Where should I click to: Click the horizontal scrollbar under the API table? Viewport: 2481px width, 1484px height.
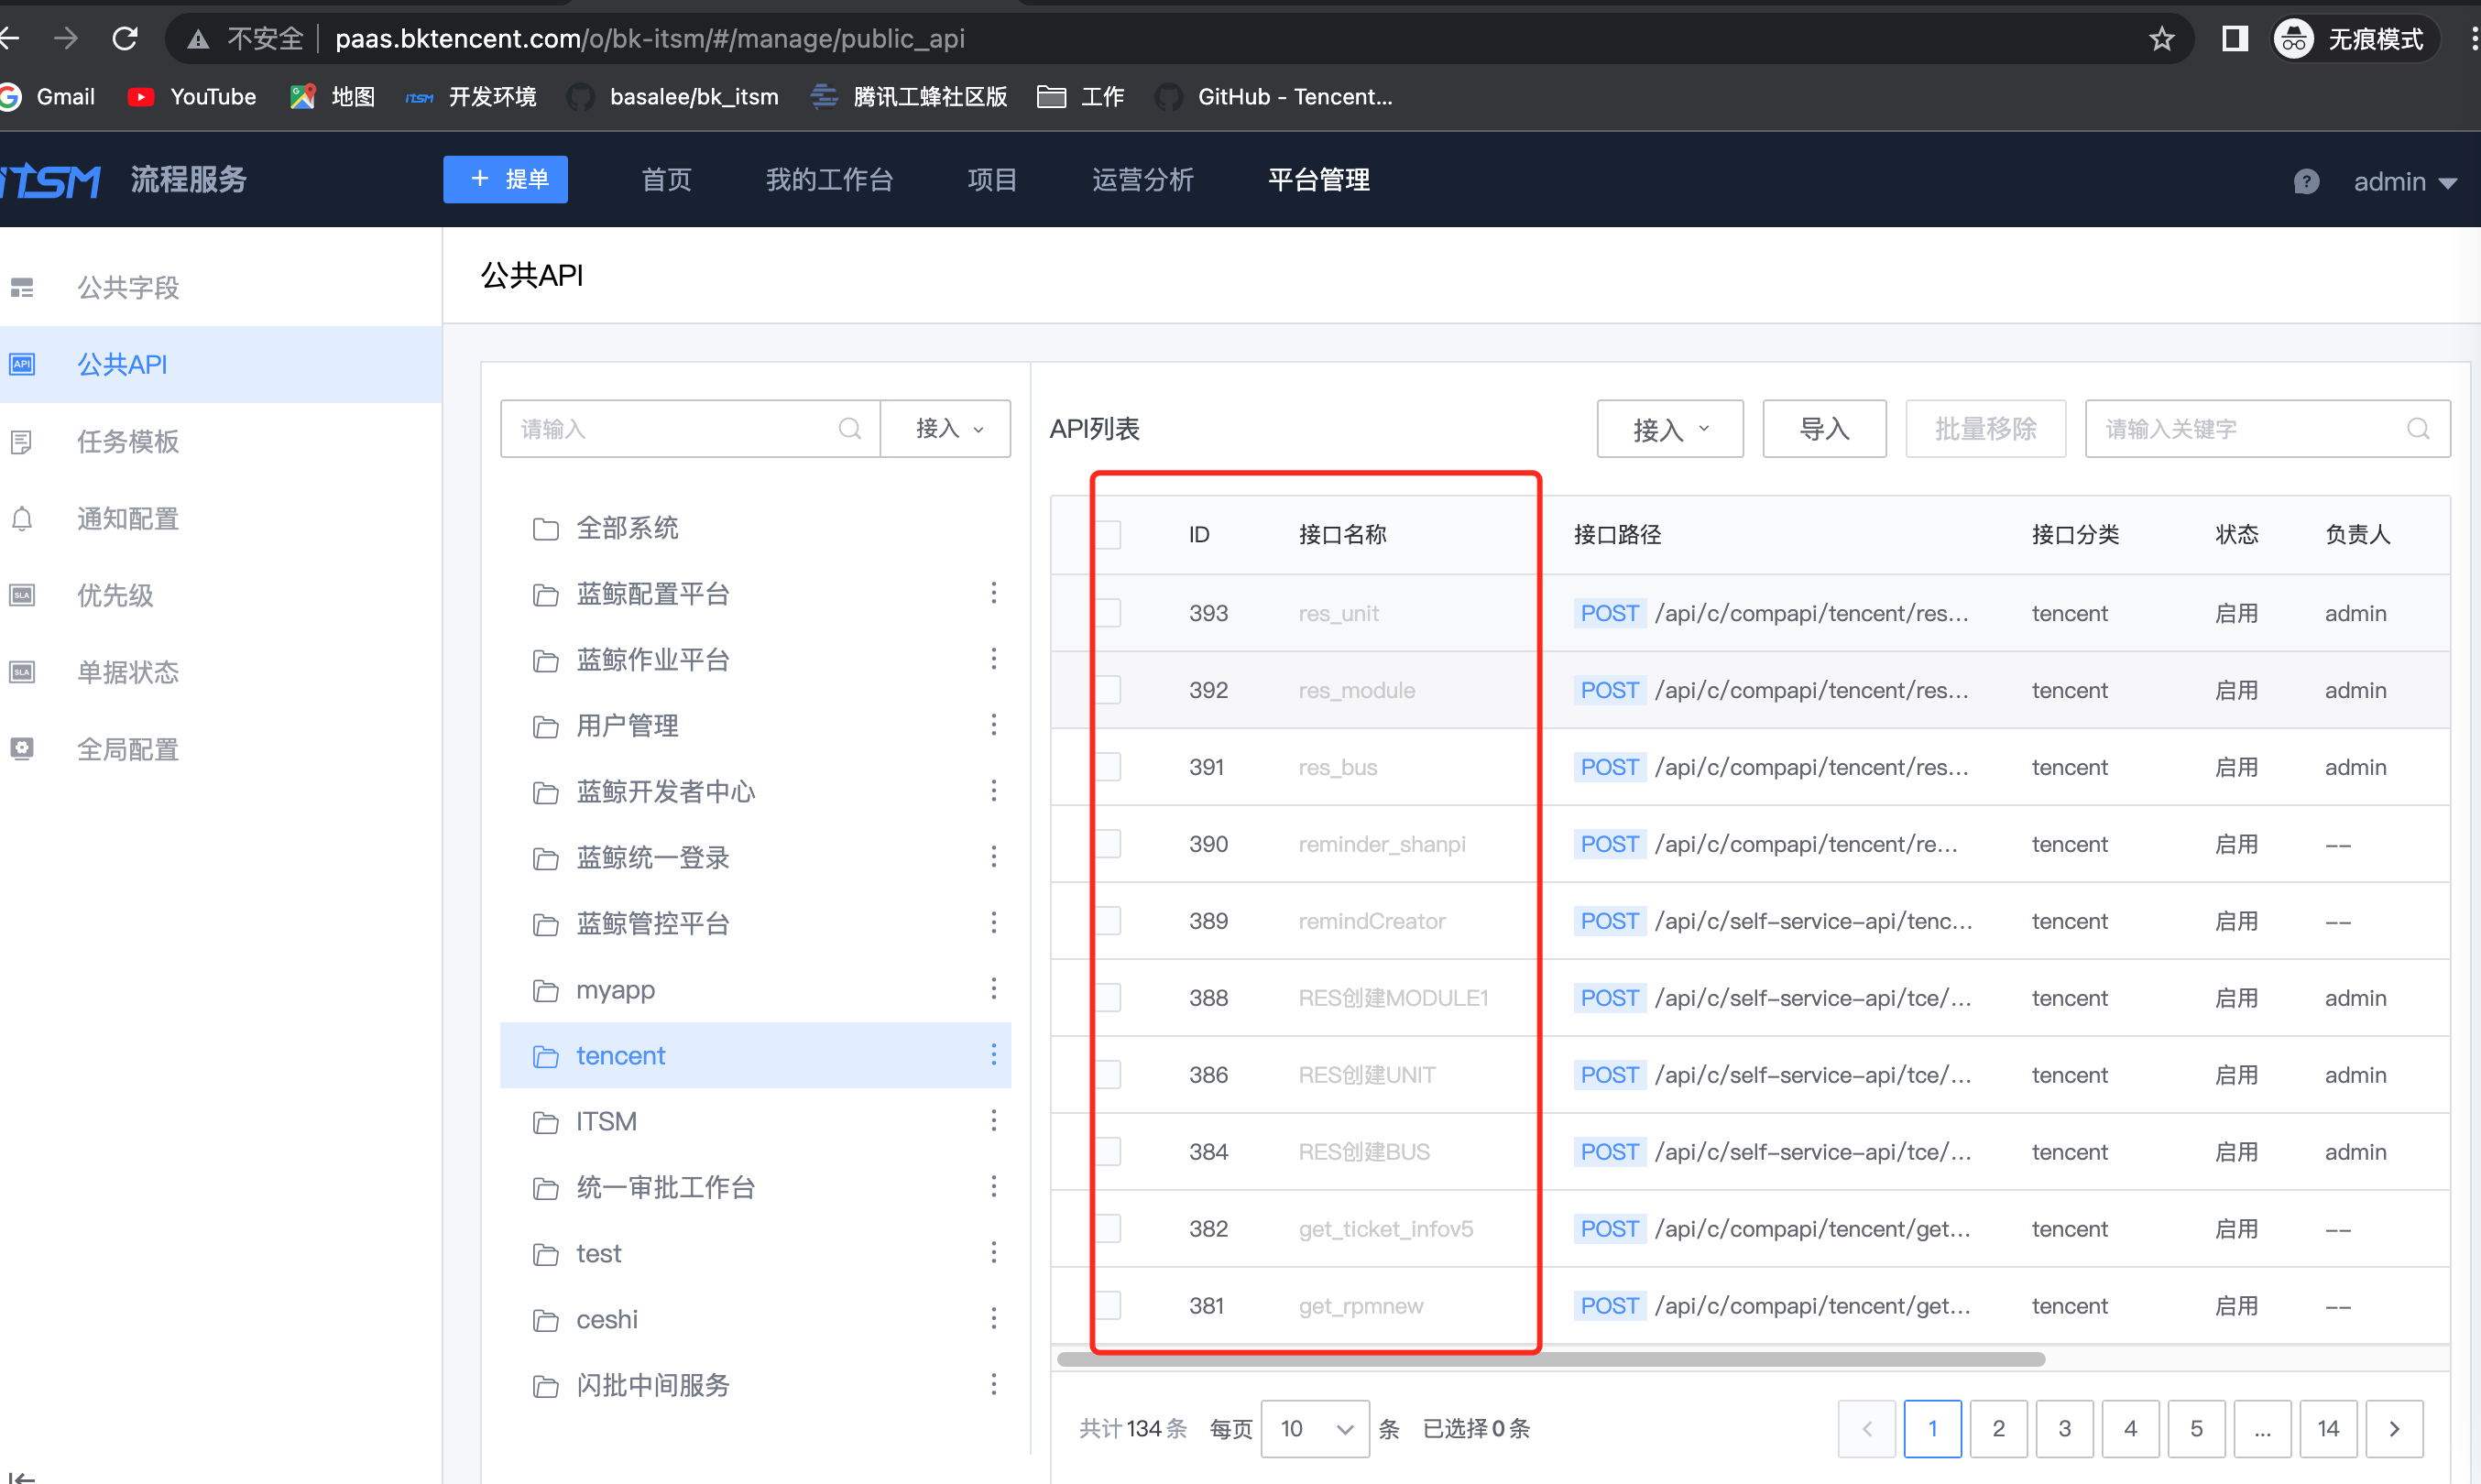pyautogui.click(x=1551, y=1359)
